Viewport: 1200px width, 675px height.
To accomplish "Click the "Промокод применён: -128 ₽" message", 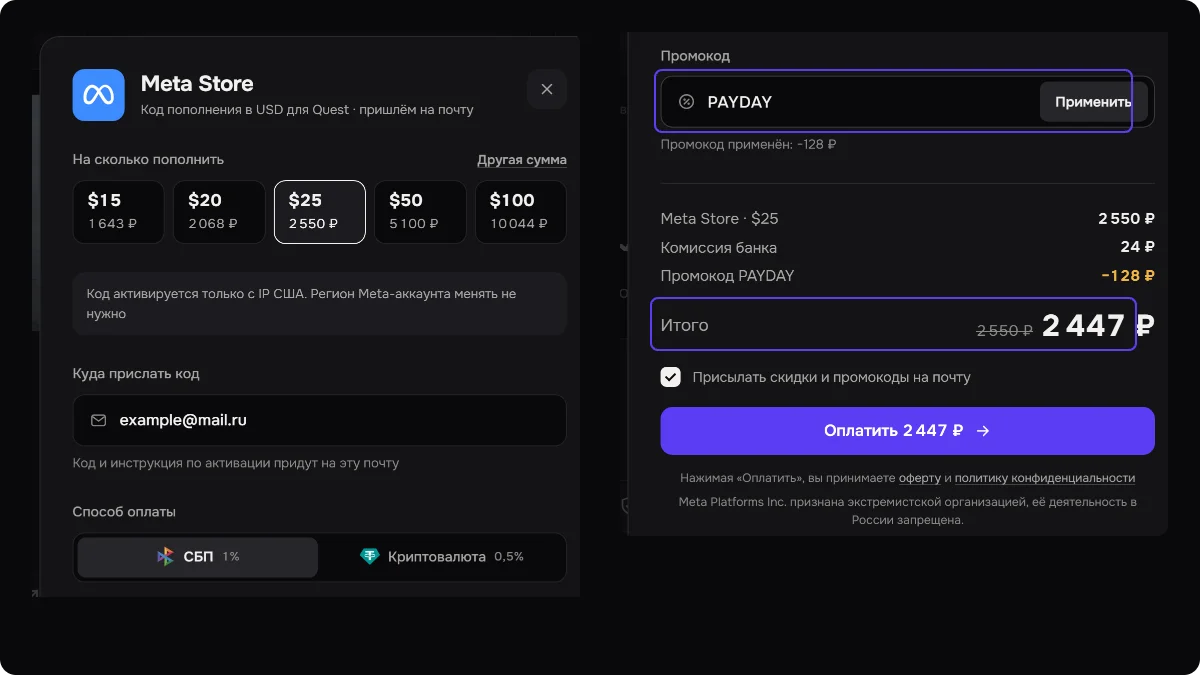I will [748, 145].
